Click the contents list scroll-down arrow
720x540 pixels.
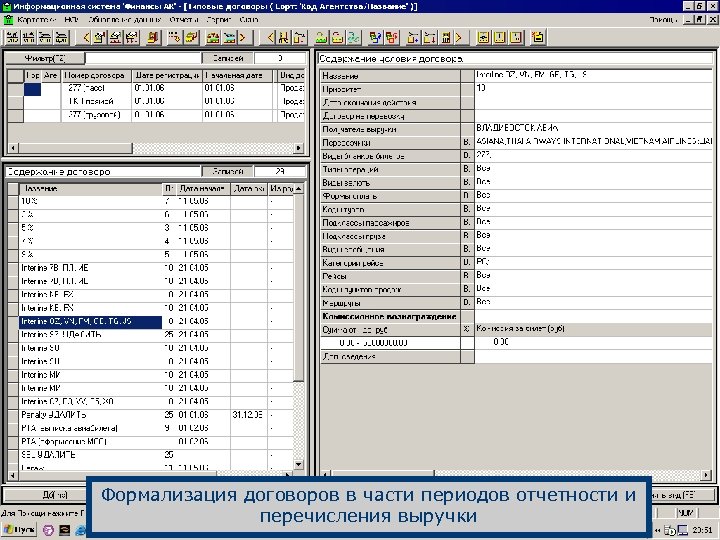click(x=299, y=464)
